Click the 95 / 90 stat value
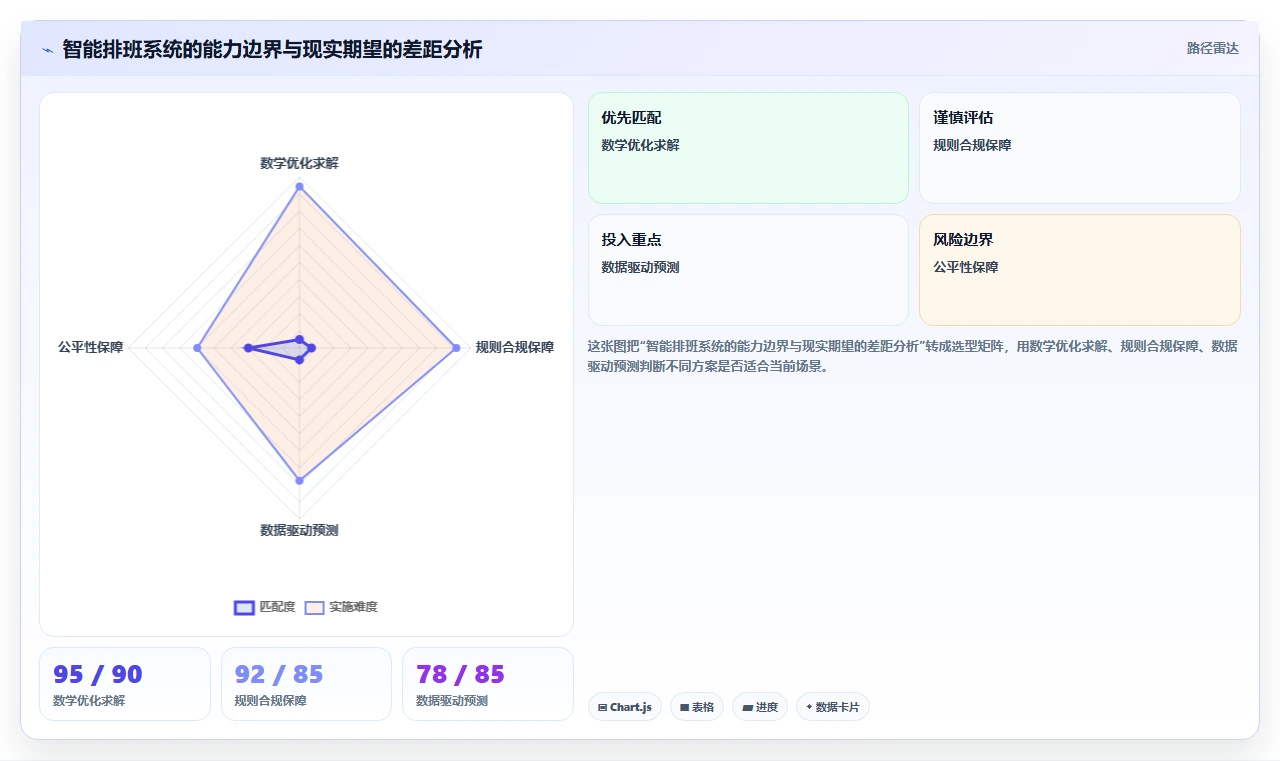1280x761 pixels. pos(98,674)
